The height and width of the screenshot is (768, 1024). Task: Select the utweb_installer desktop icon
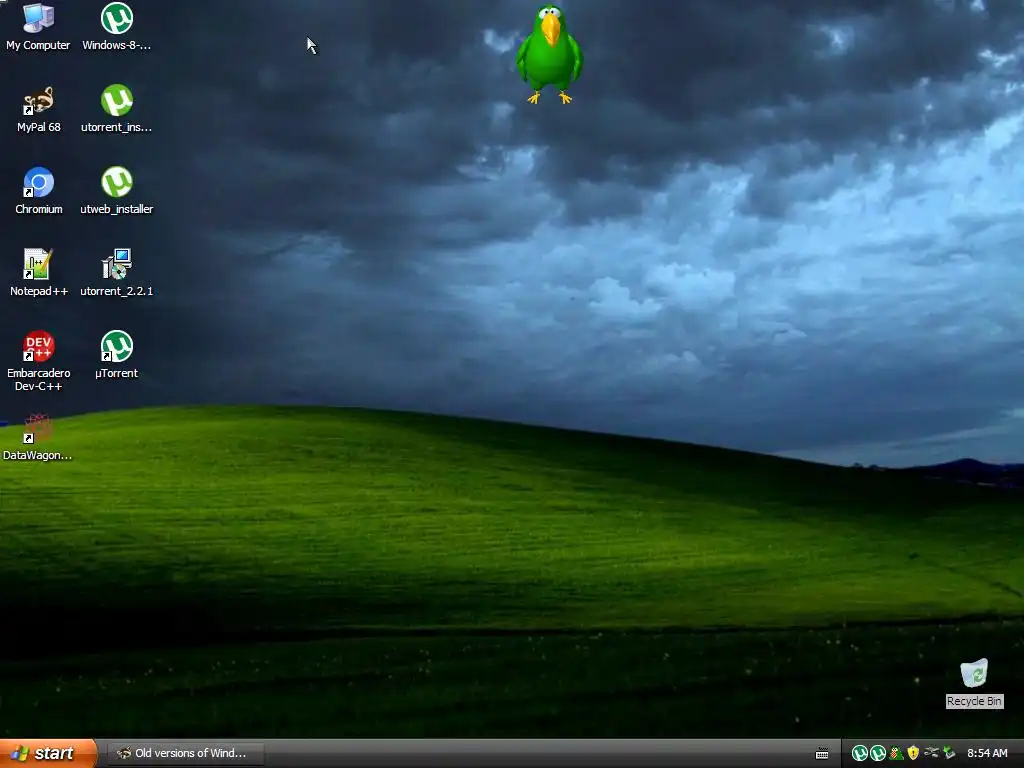tap(116, 191)
